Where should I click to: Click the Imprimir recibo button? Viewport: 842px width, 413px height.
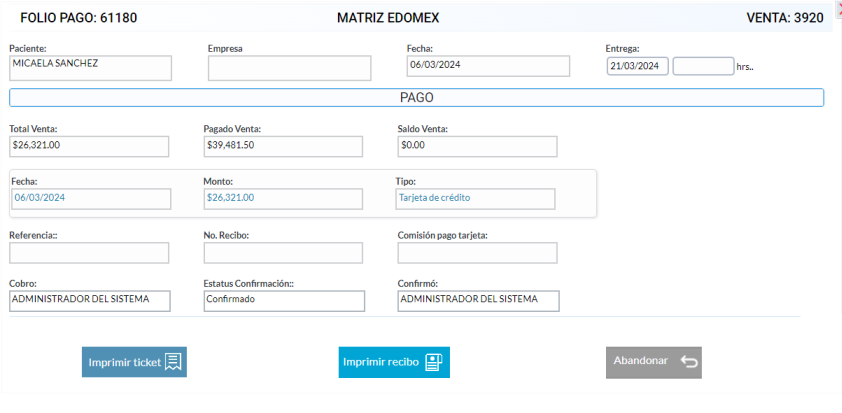[394, 362]
